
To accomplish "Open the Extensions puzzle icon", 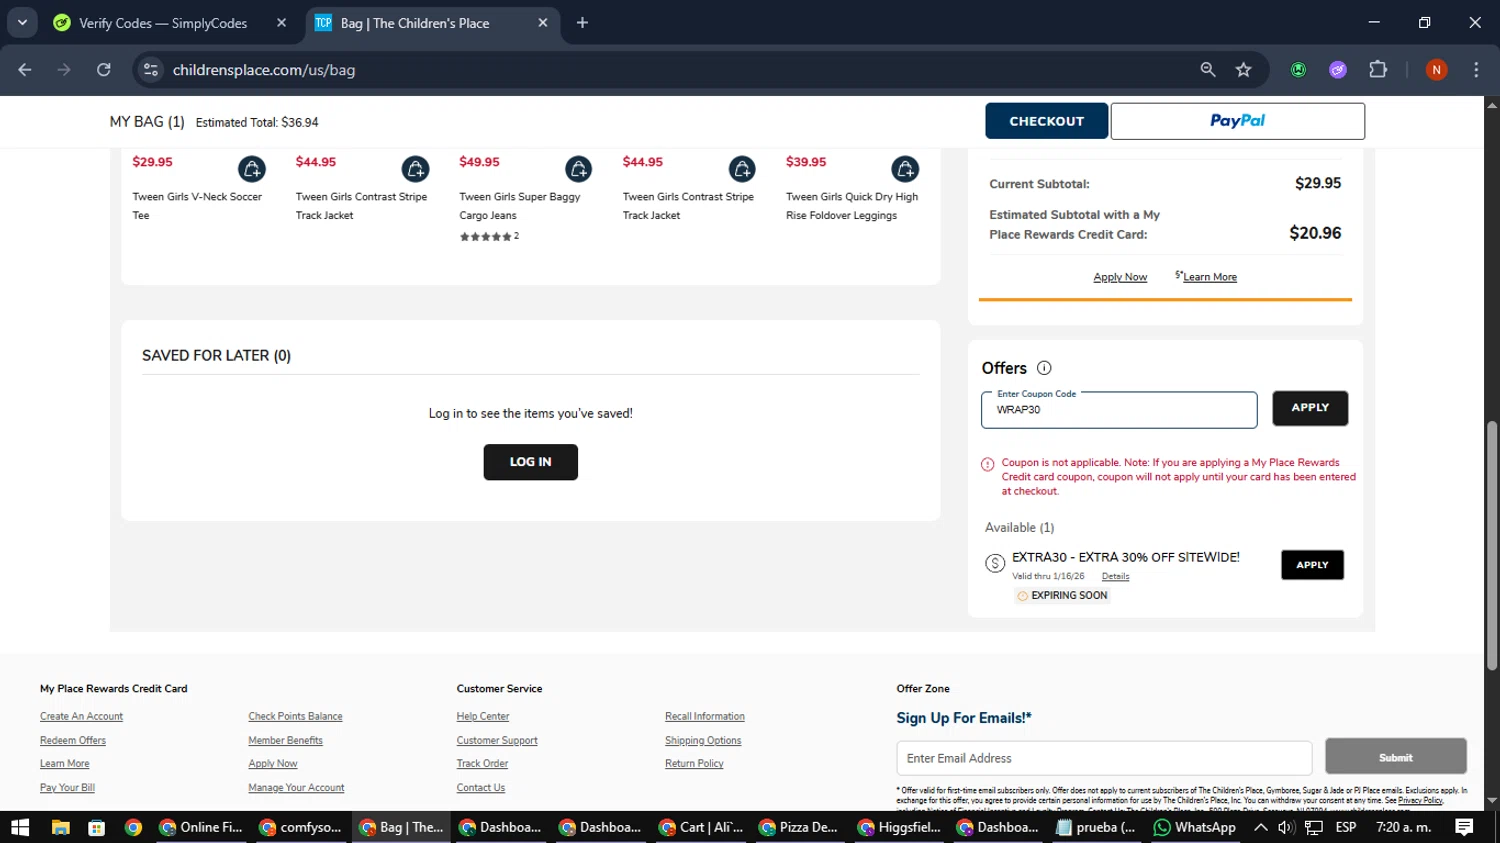I will click(x=1378, y=69).
